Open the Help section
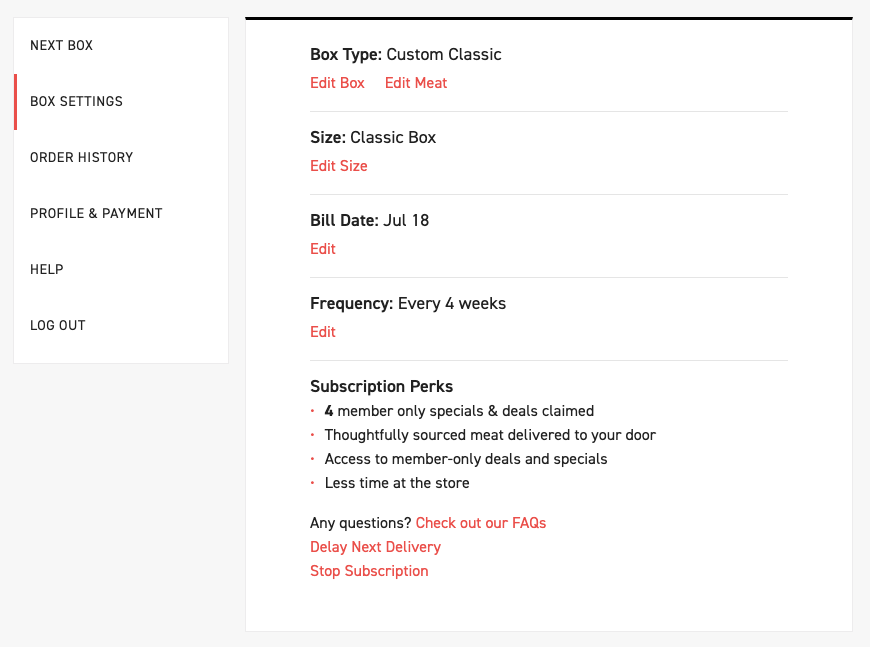Screen dimensions: 870x647 (47, 270)
